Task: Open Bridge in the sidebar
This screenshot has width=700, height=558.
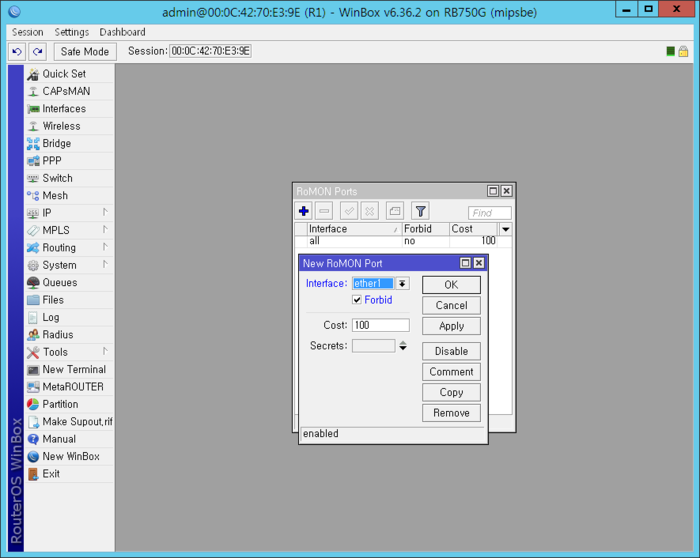Action: click(69, 143)
